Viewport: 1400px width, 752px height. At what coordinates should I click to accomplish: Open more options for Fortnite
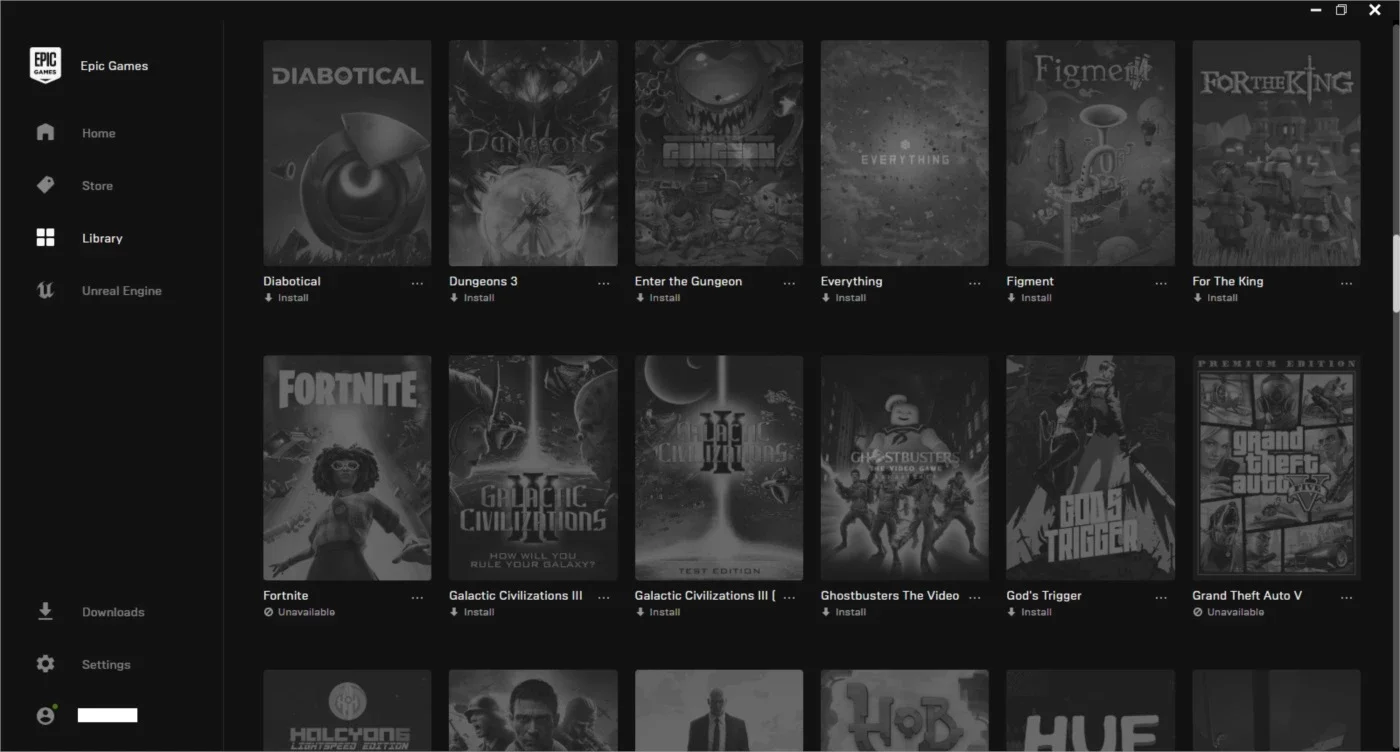417,598
